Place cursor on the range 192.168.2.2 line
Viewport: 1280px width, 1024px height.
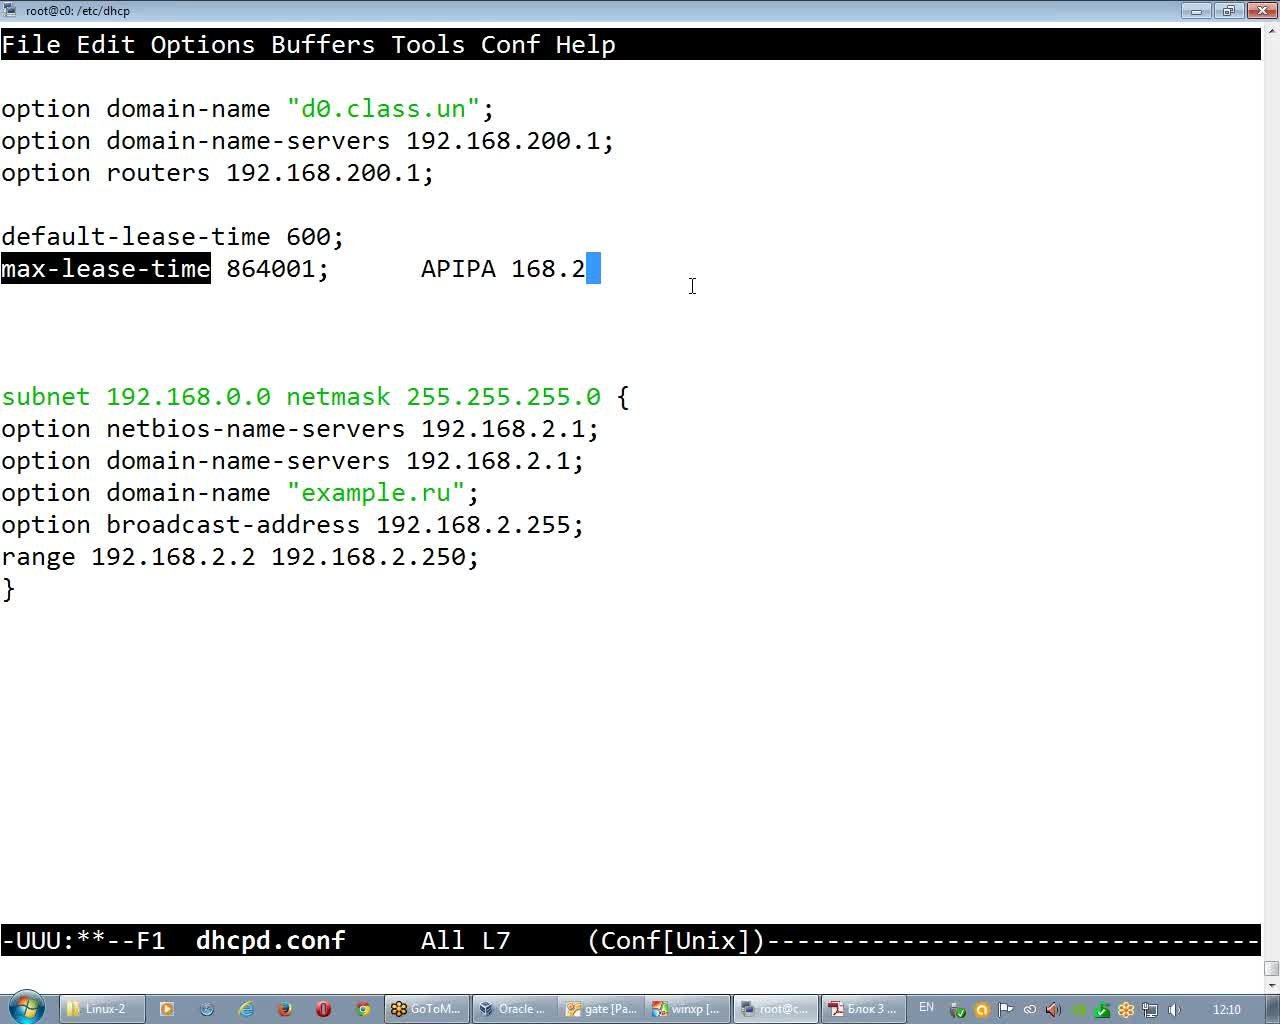pos(240,557)
